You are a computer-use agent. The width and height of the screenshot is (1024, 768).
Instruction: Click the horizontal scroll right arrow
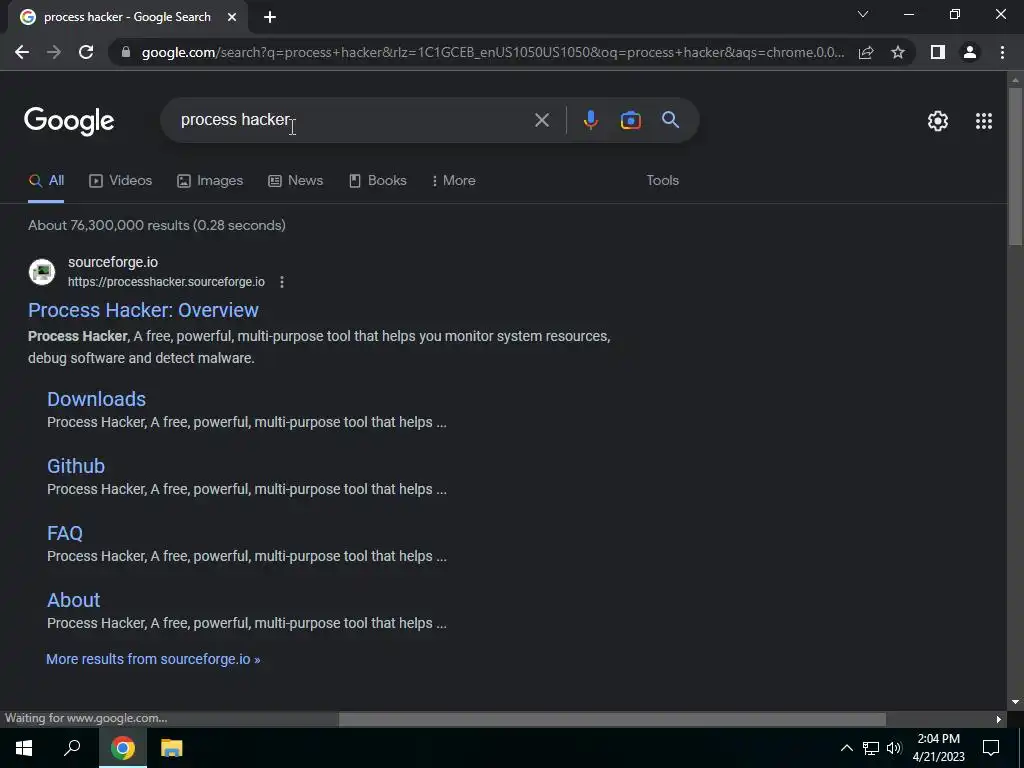coord(999,720)
